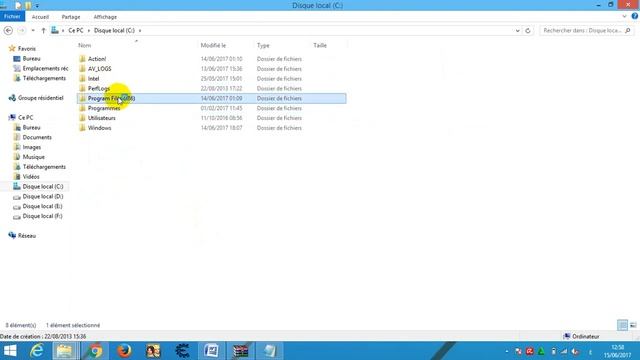
Task: Select Bureau under Ce PC
Action: [x=31, y=127]
